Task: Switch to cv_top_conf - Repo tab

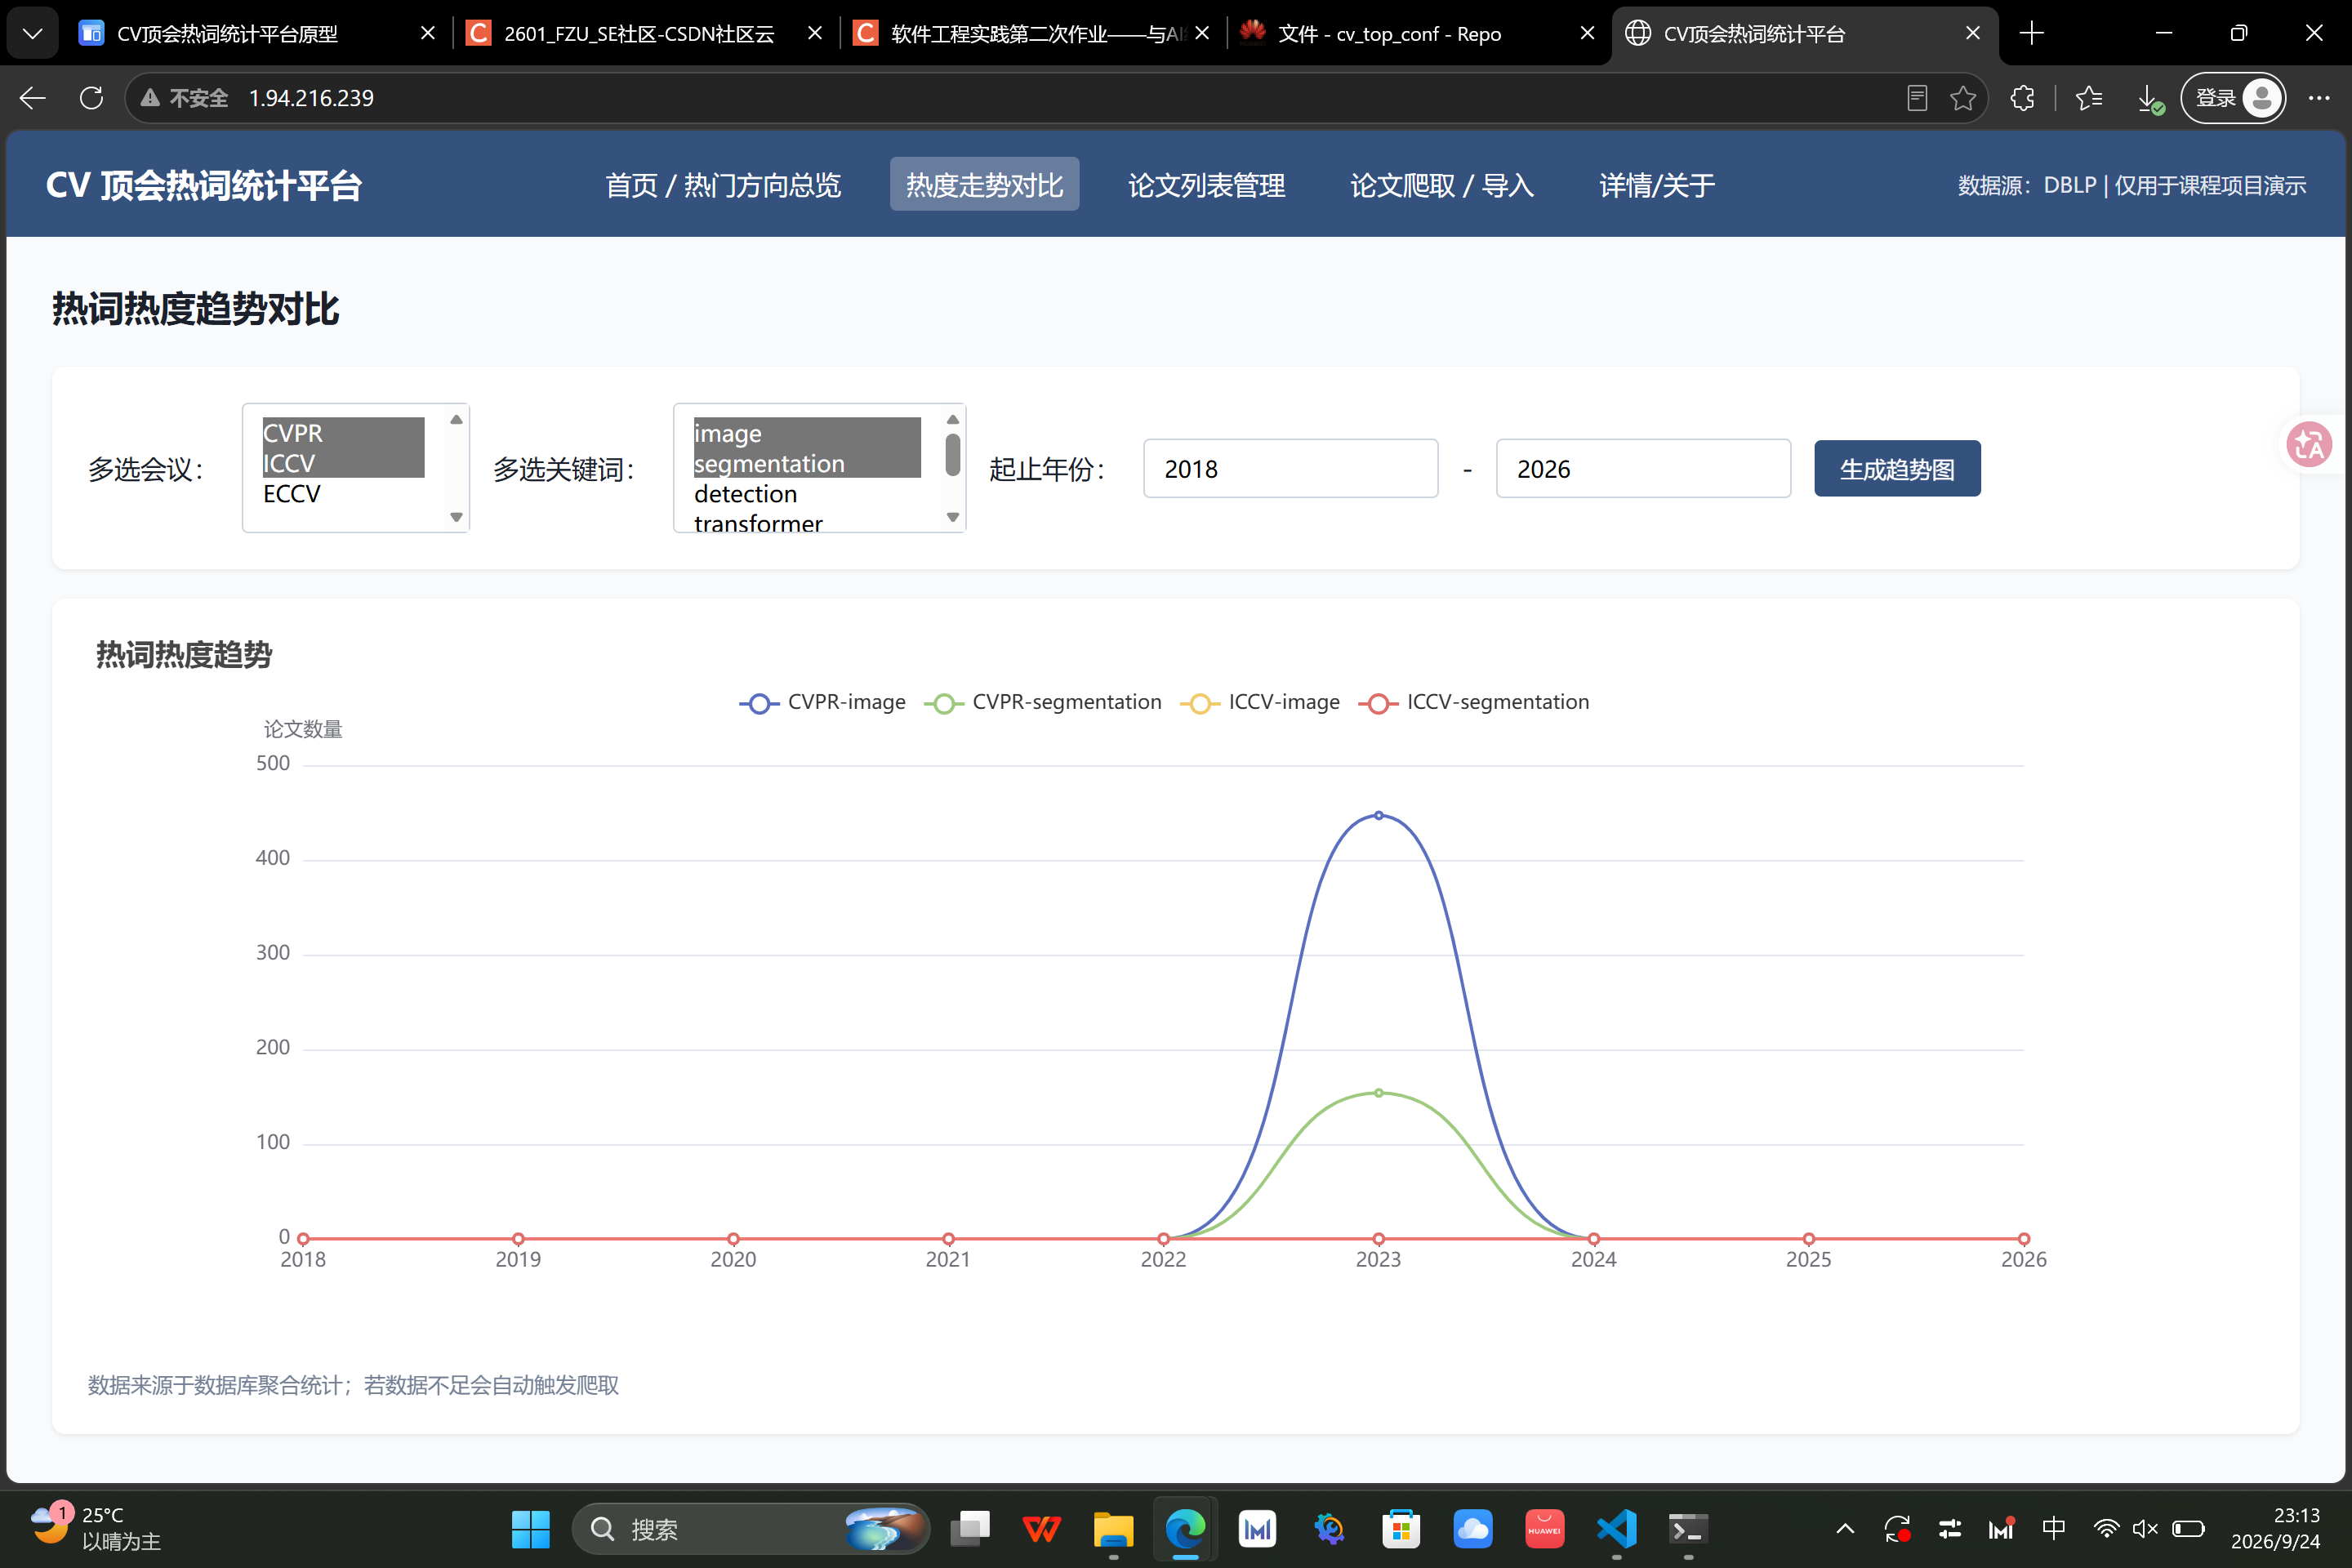Action: point(1418,34)
